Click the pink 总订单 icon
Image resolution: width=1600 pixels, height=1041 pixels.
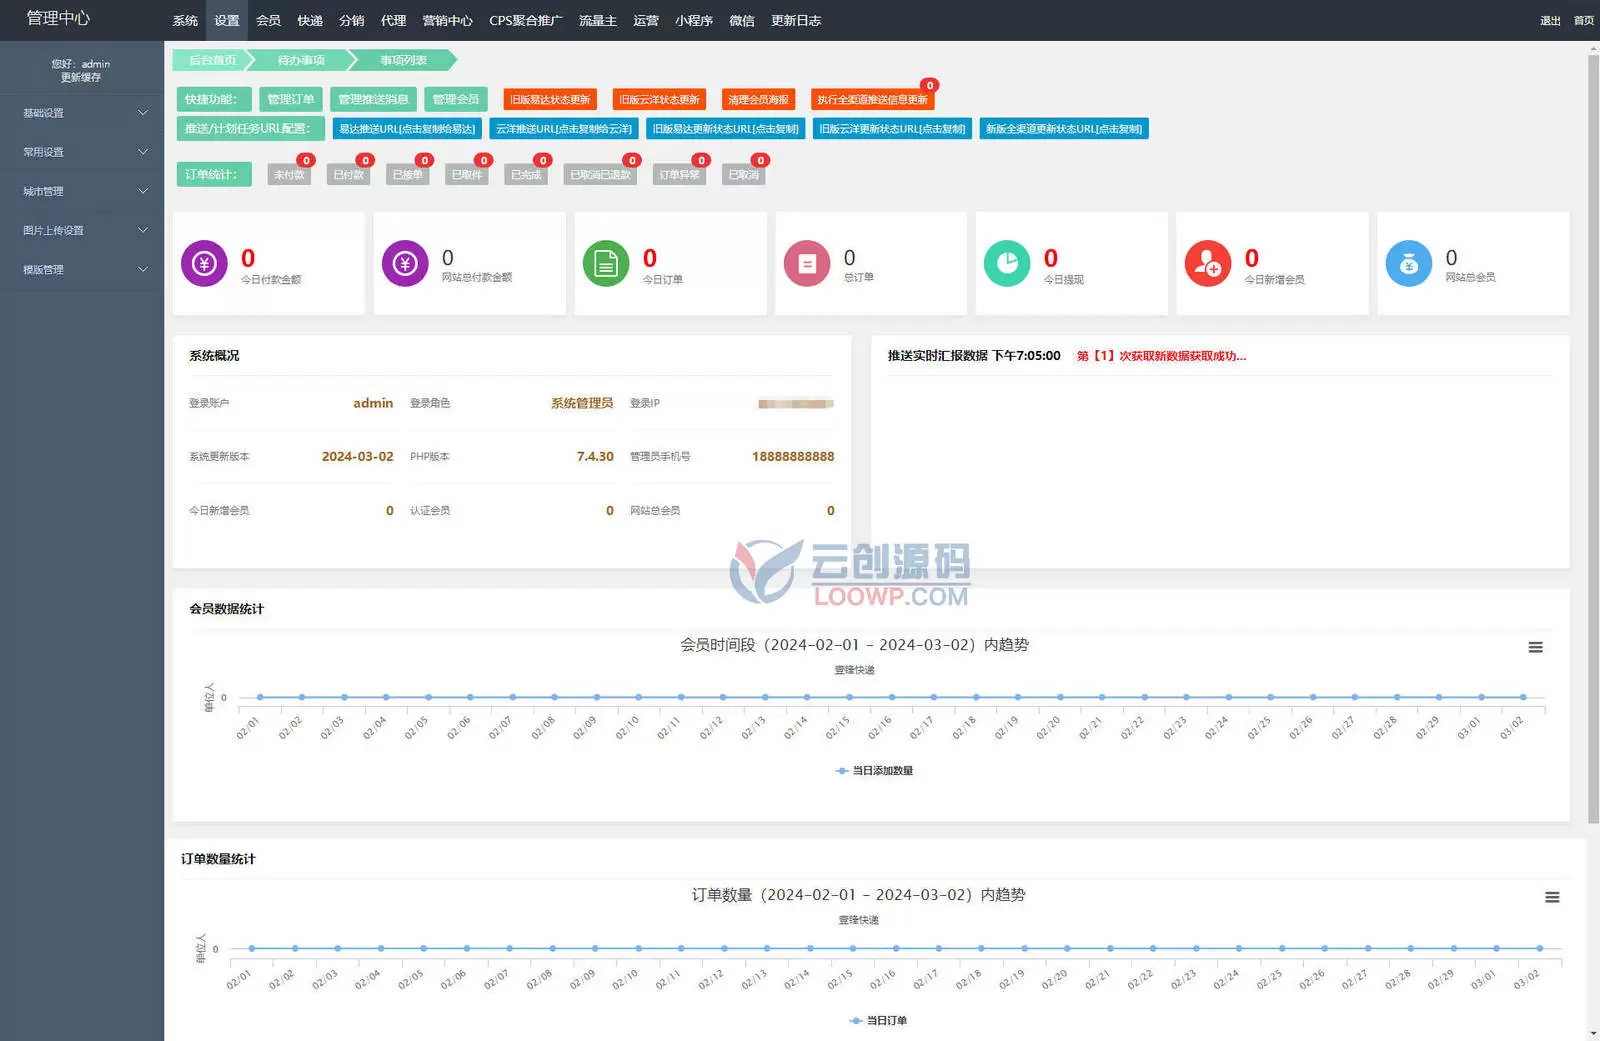pos(807,264)
